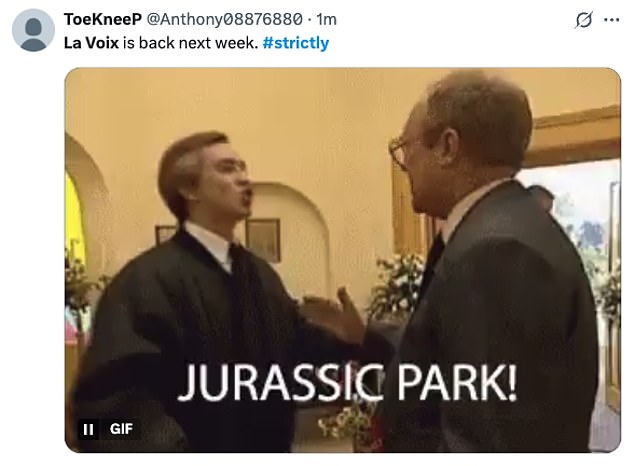Viewport: 634px width, 466px height.
Task: Open the 1m tweet timestamp
Action: tap(326, 19)
